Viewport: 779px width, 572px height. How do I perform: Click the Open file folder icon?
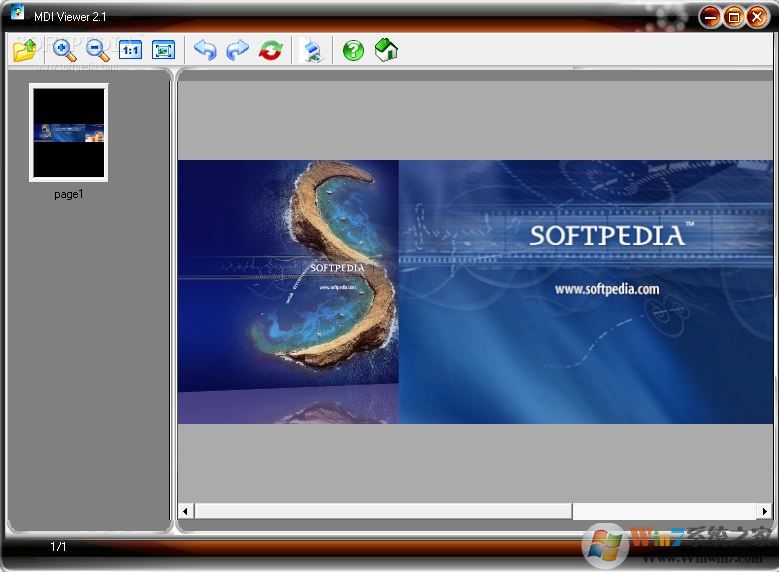[x=24, y=50]
